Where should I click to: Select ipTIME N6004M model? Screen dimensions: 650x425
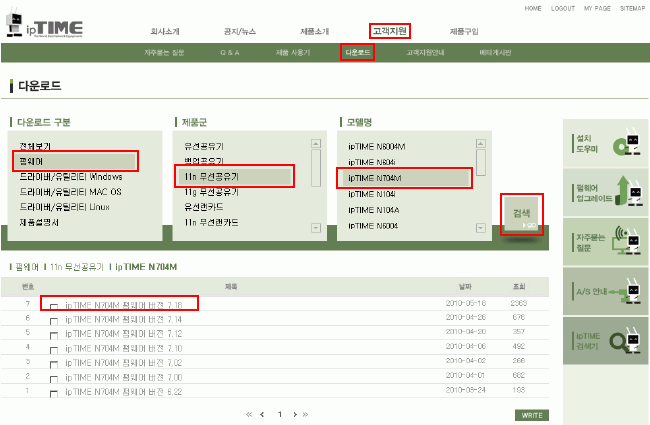tap(377, 147)
